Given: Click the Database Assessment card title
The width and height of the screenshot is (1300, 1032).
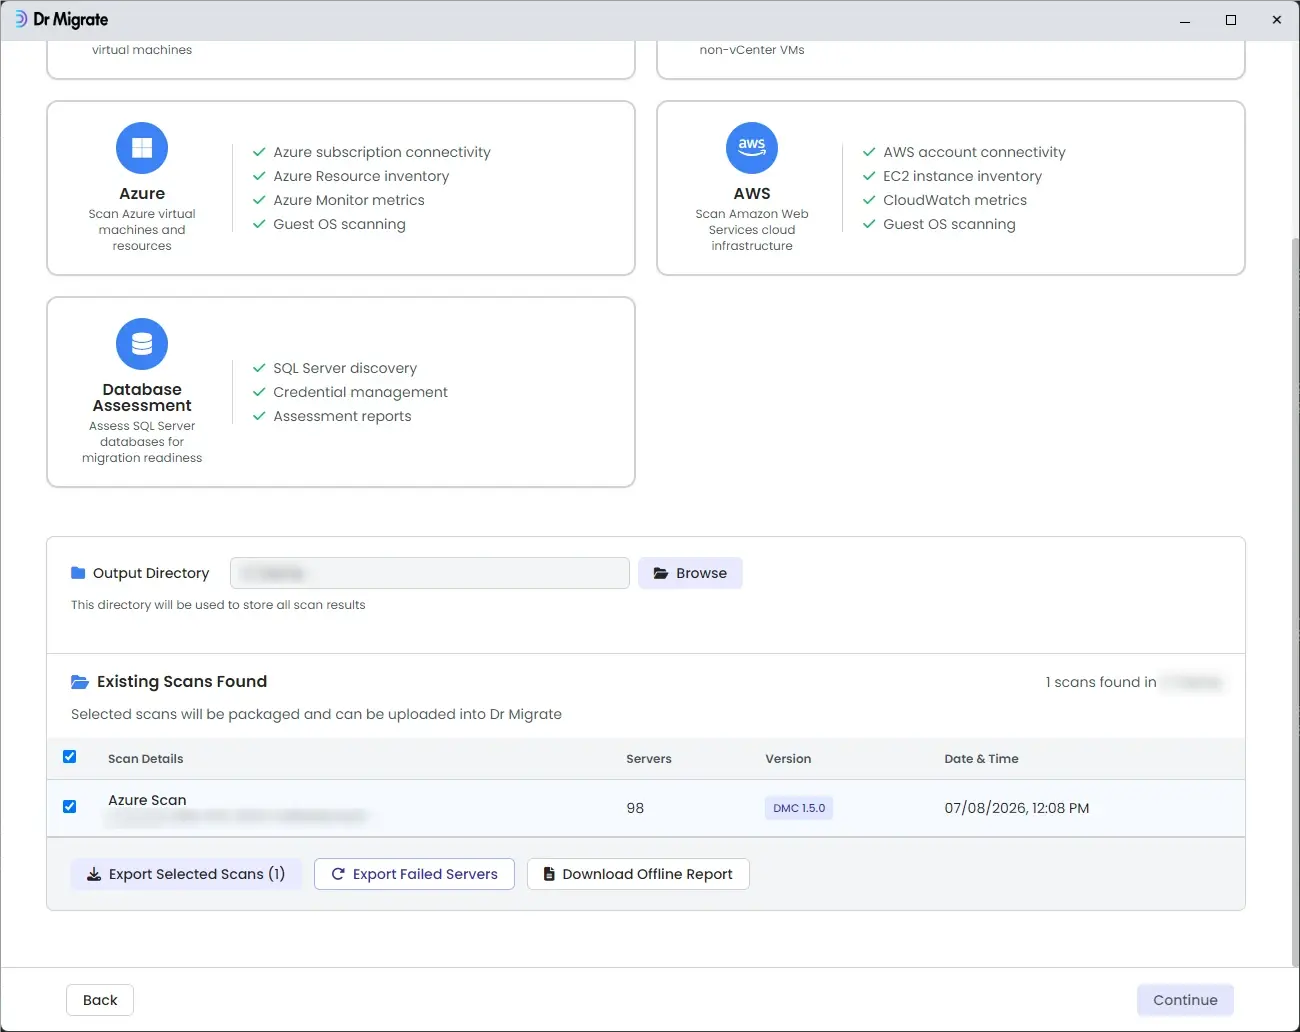Looking at the screenshot, I should (x=142, y=398).
